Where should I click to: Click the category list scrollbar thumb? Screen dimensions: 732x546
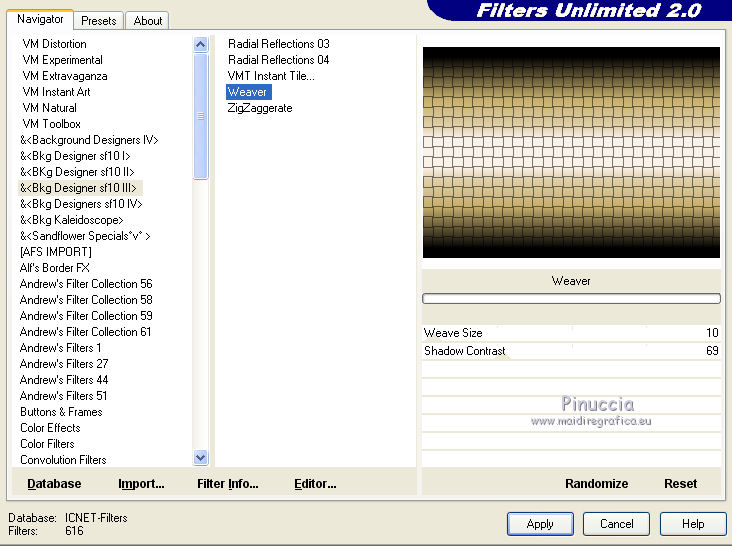tap(200, 116)
